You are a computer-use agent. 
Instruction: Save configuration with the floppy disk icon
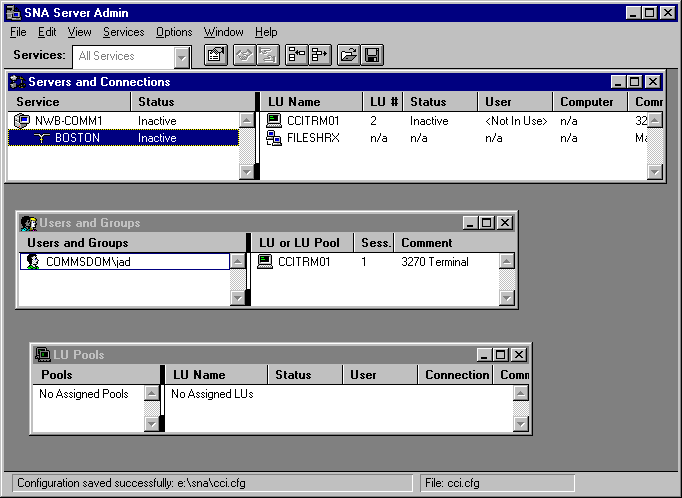point(371,56)
